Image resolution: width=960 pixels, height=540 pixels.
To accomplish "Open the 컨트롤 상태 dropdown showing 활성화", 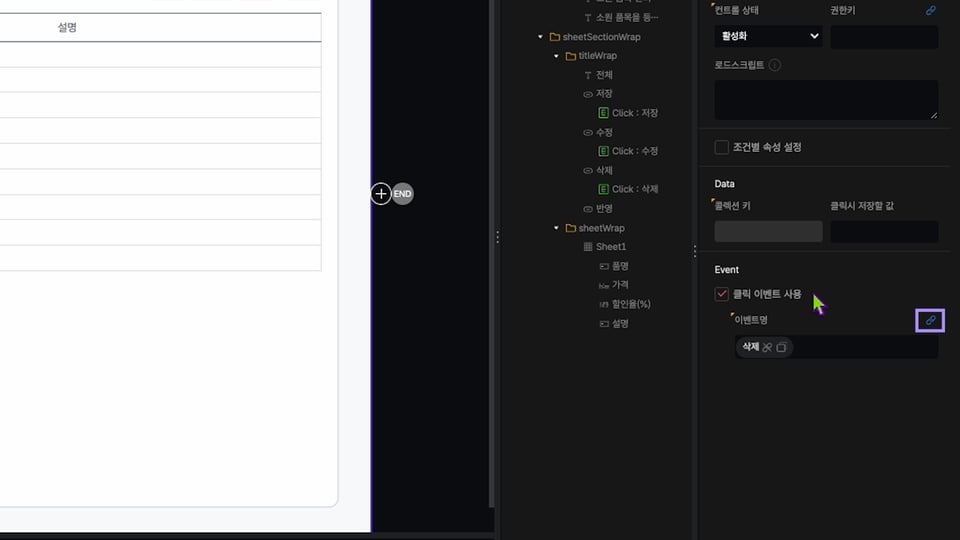I will [x=768, y=36].
